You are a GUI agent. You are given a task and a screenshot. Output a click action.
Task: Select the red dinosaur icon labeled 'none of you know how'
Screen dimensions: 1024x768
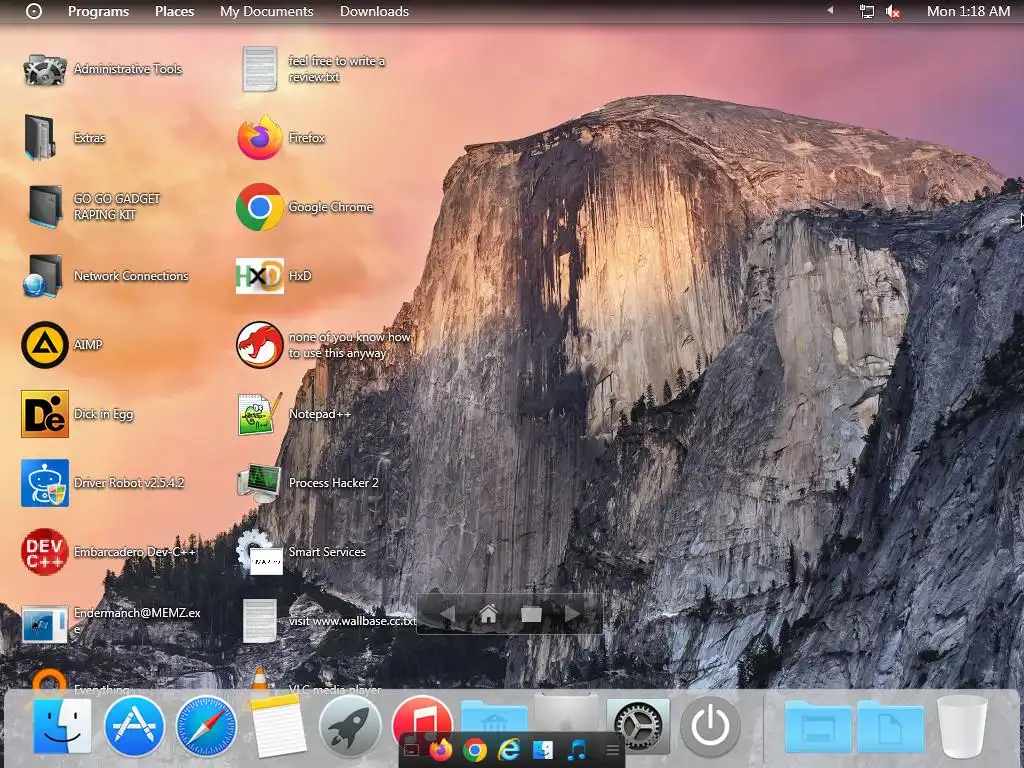(260, 345)
